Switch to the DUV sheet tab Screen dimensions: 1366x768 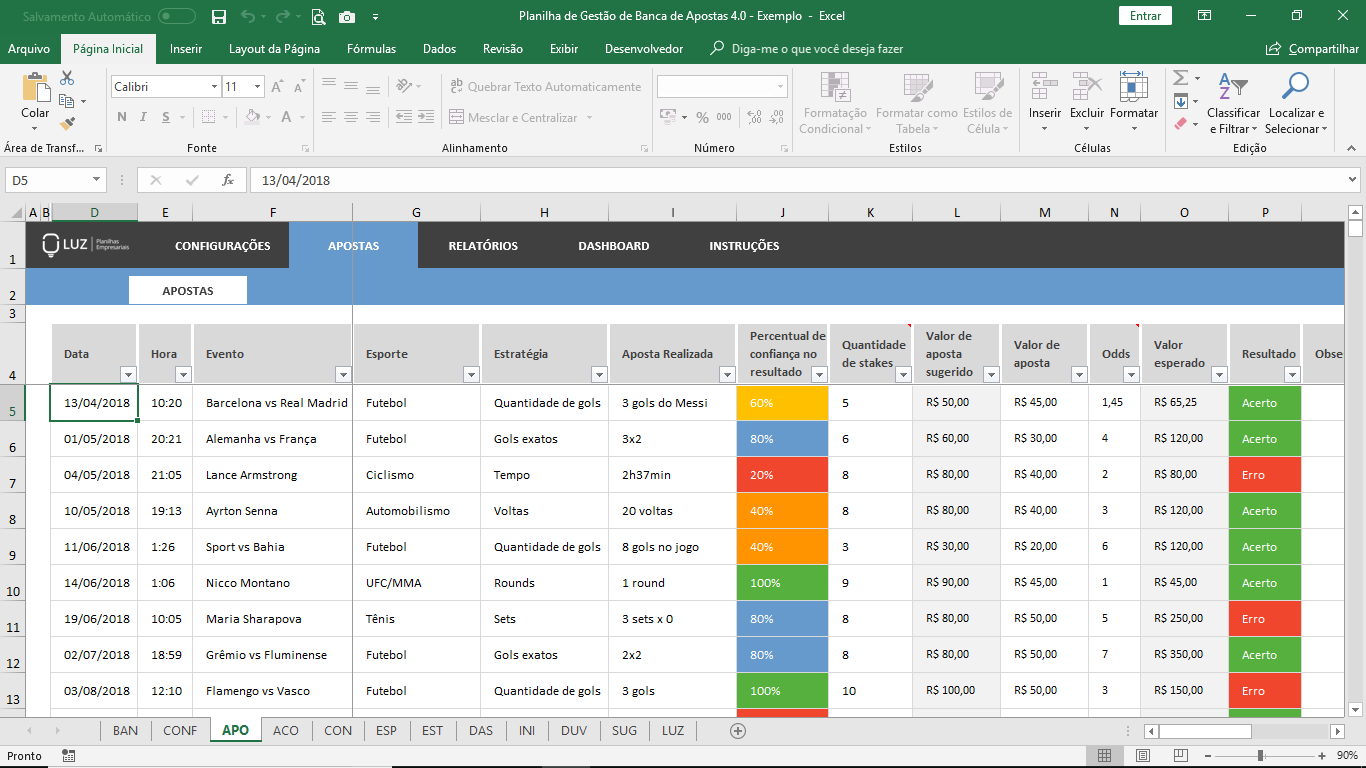(573, 731)
